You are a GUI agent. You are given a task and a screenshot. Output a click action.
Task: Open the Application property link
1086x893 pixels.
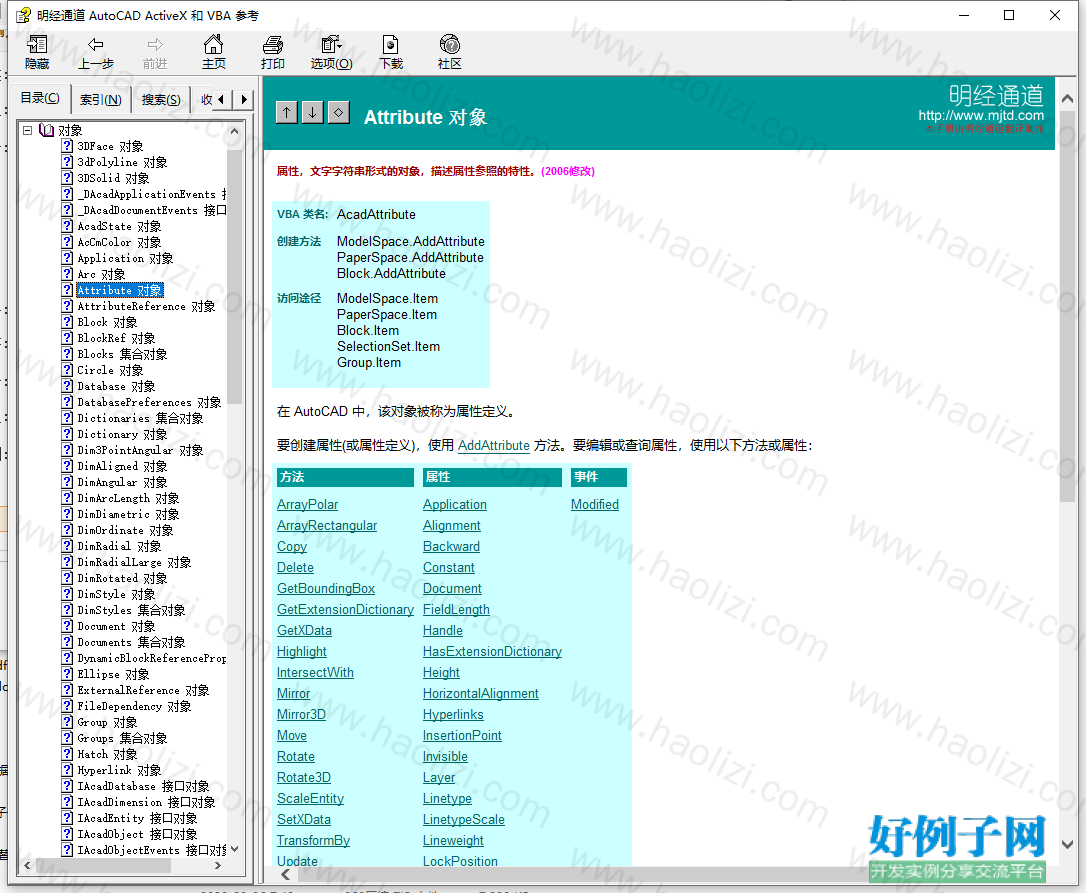click(454, 504)
